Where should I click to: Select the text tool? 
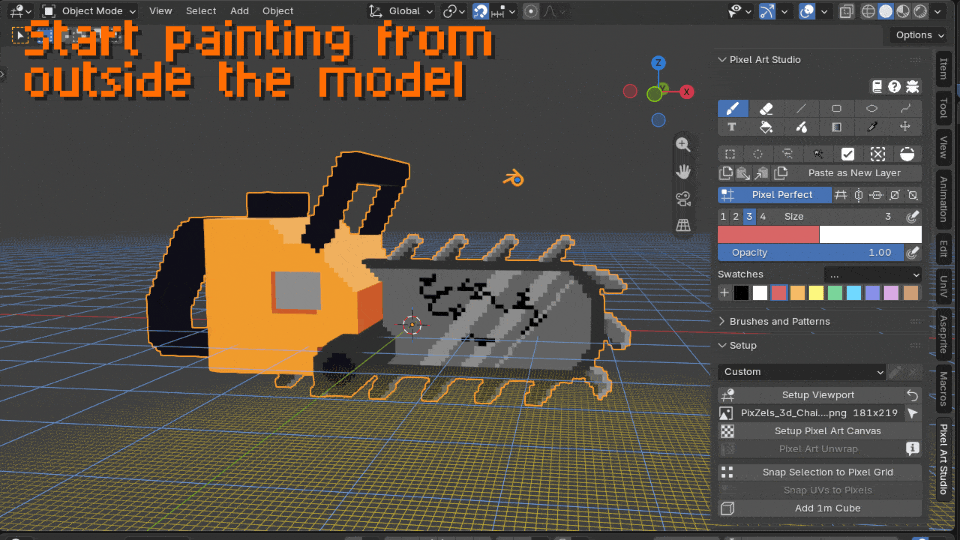[x=732, y=127]
